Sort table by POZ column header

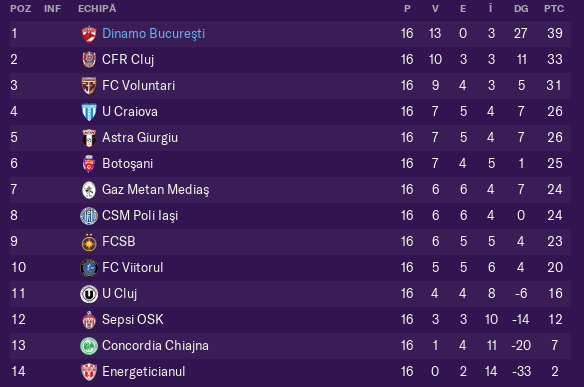point(20,9)
